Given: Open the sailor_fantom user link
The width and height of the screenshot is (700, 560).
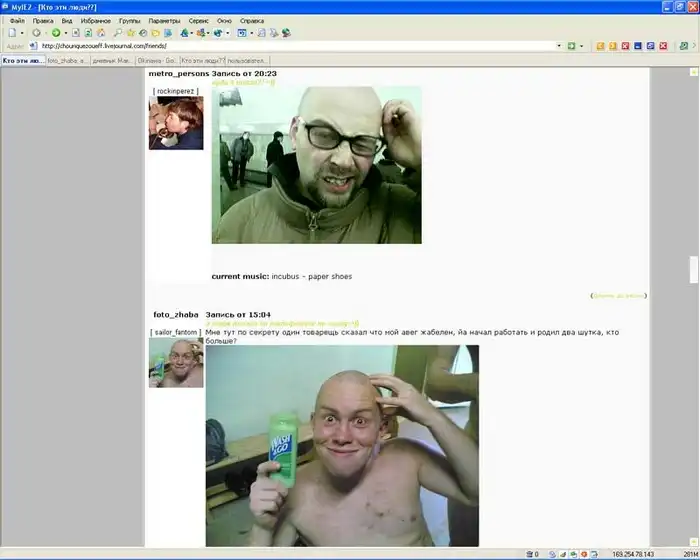Looking at the screenshot, I should coord(176,331).
